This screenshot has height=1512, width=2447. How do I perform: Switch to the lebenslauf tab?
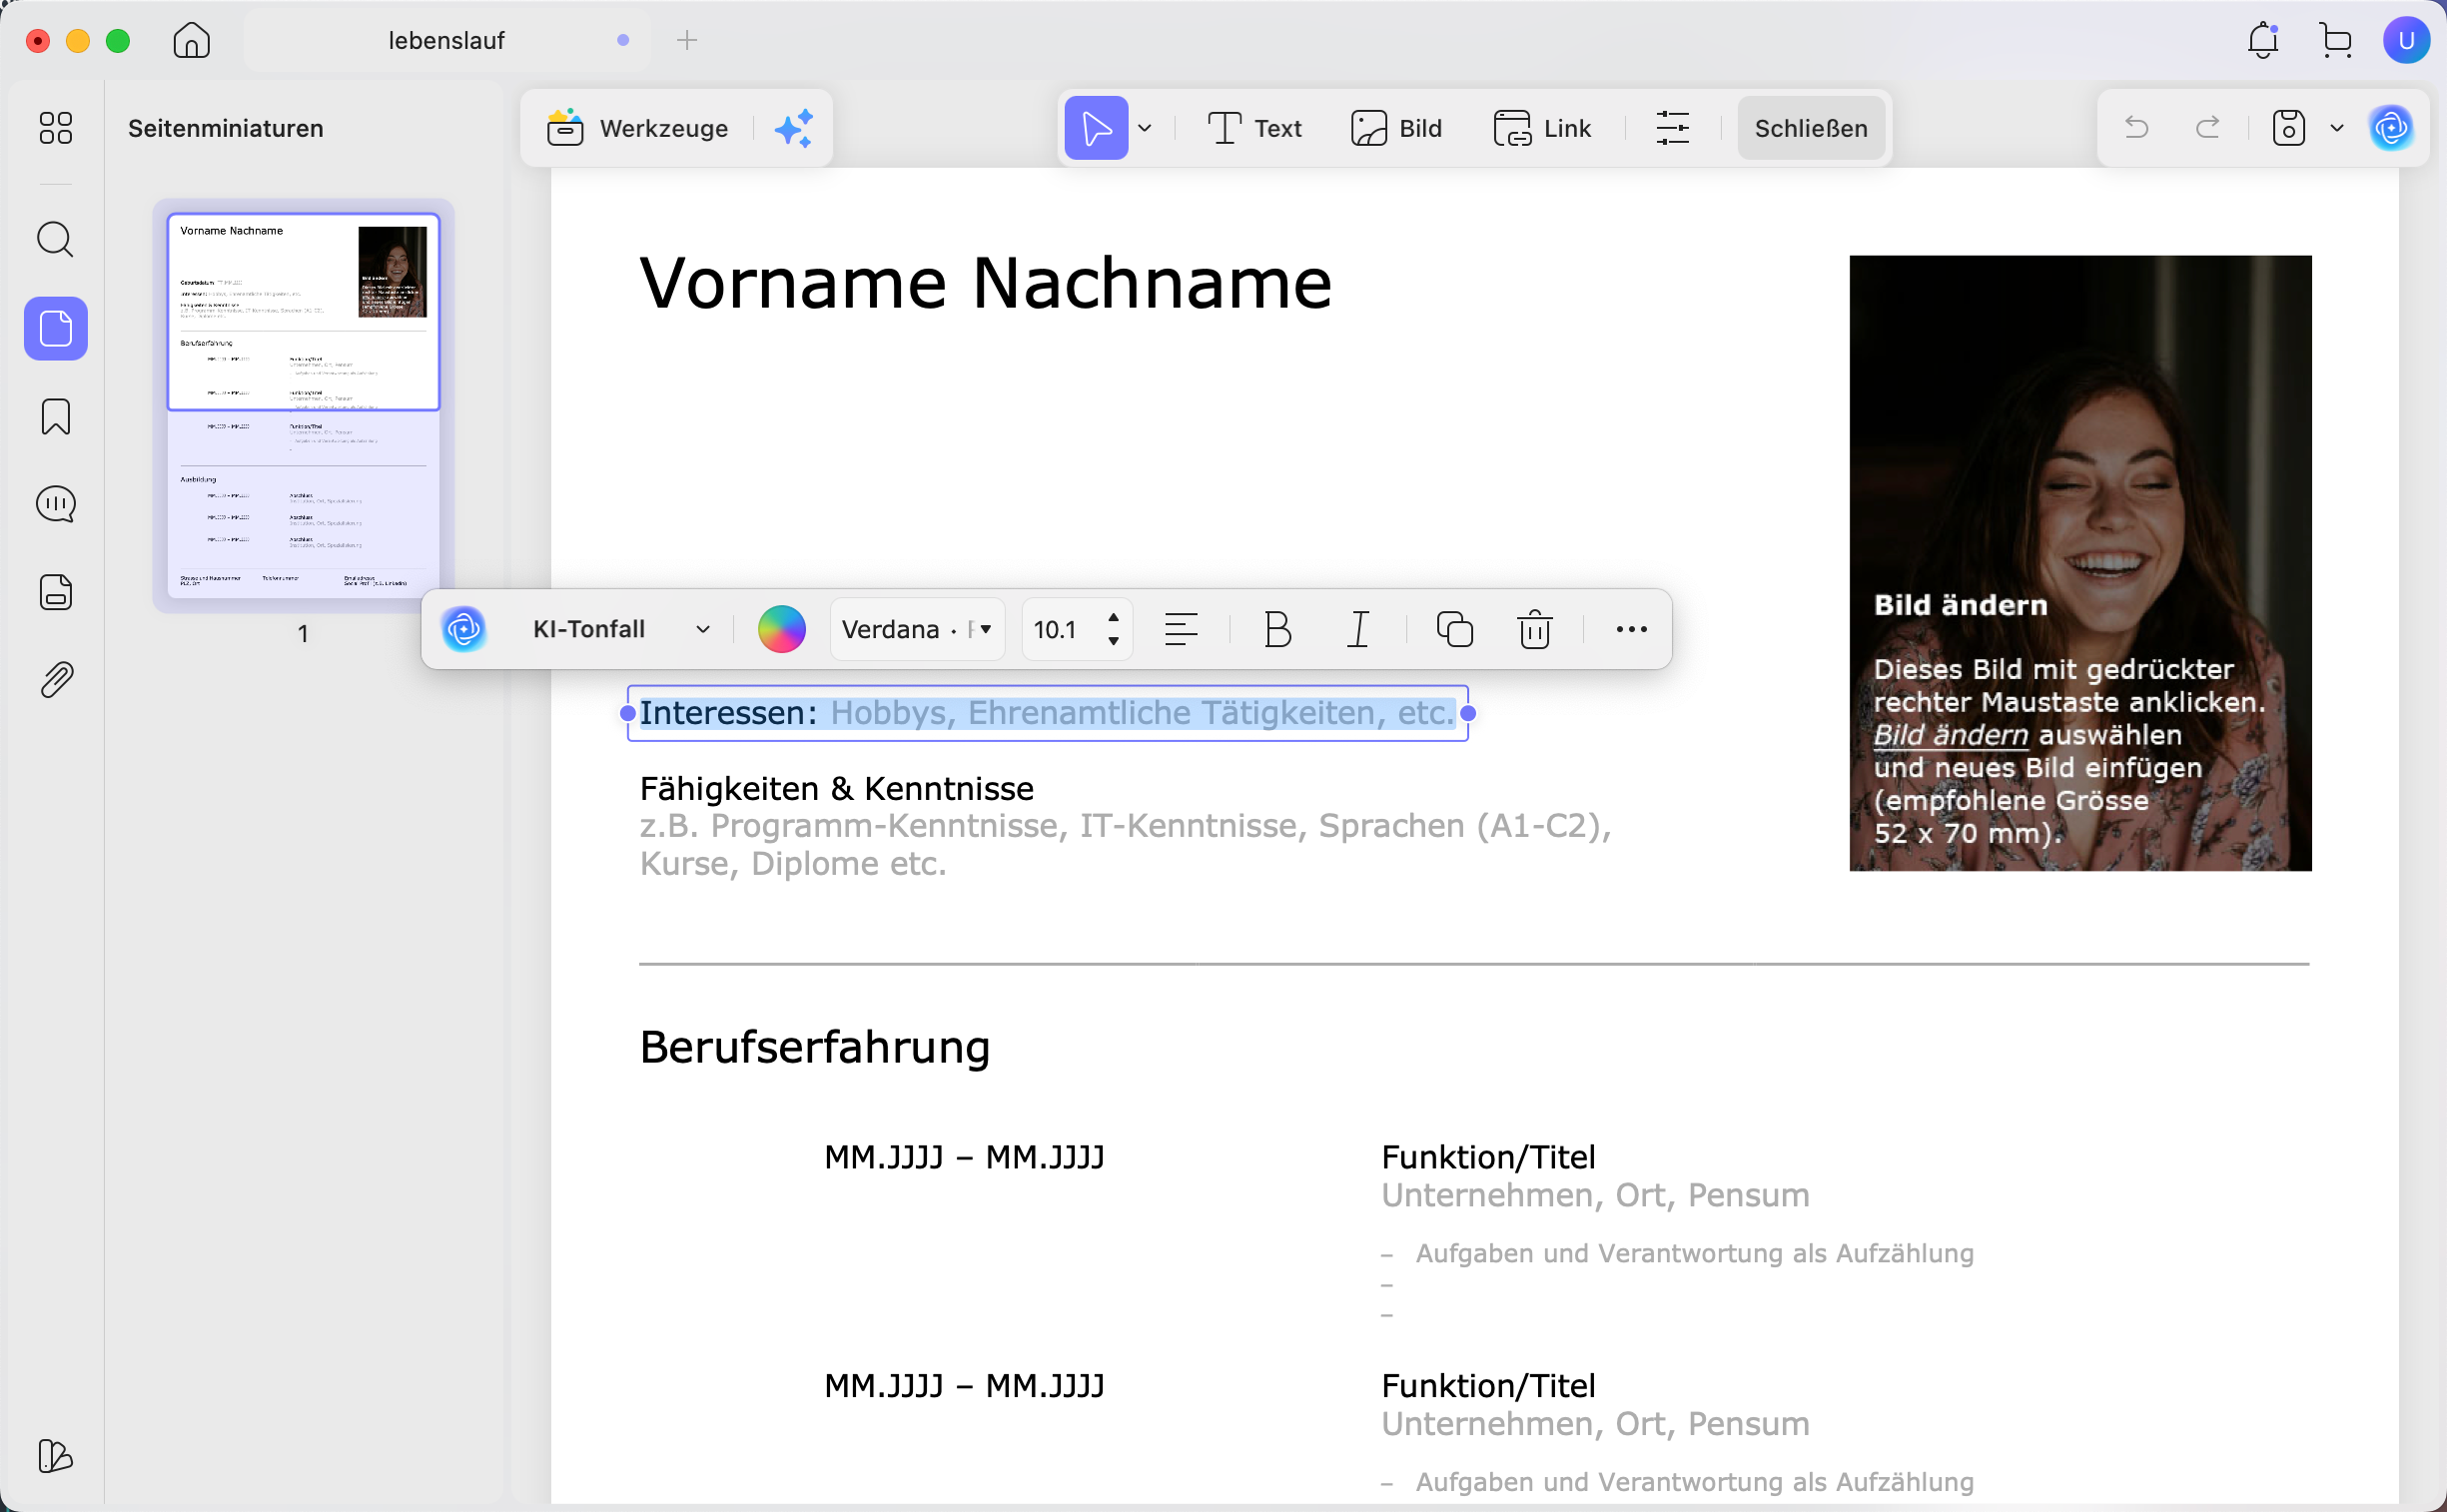click(446, 40)
